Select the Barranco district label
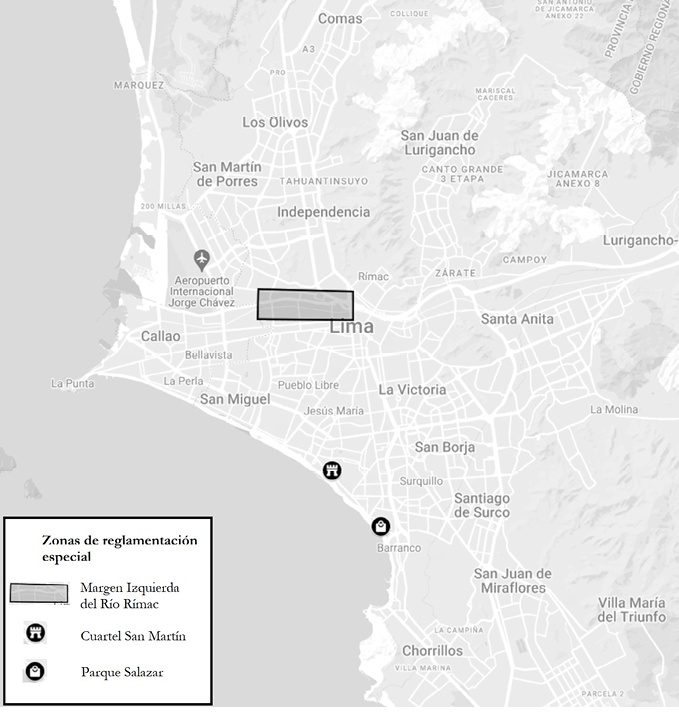 tap(399, 548)
